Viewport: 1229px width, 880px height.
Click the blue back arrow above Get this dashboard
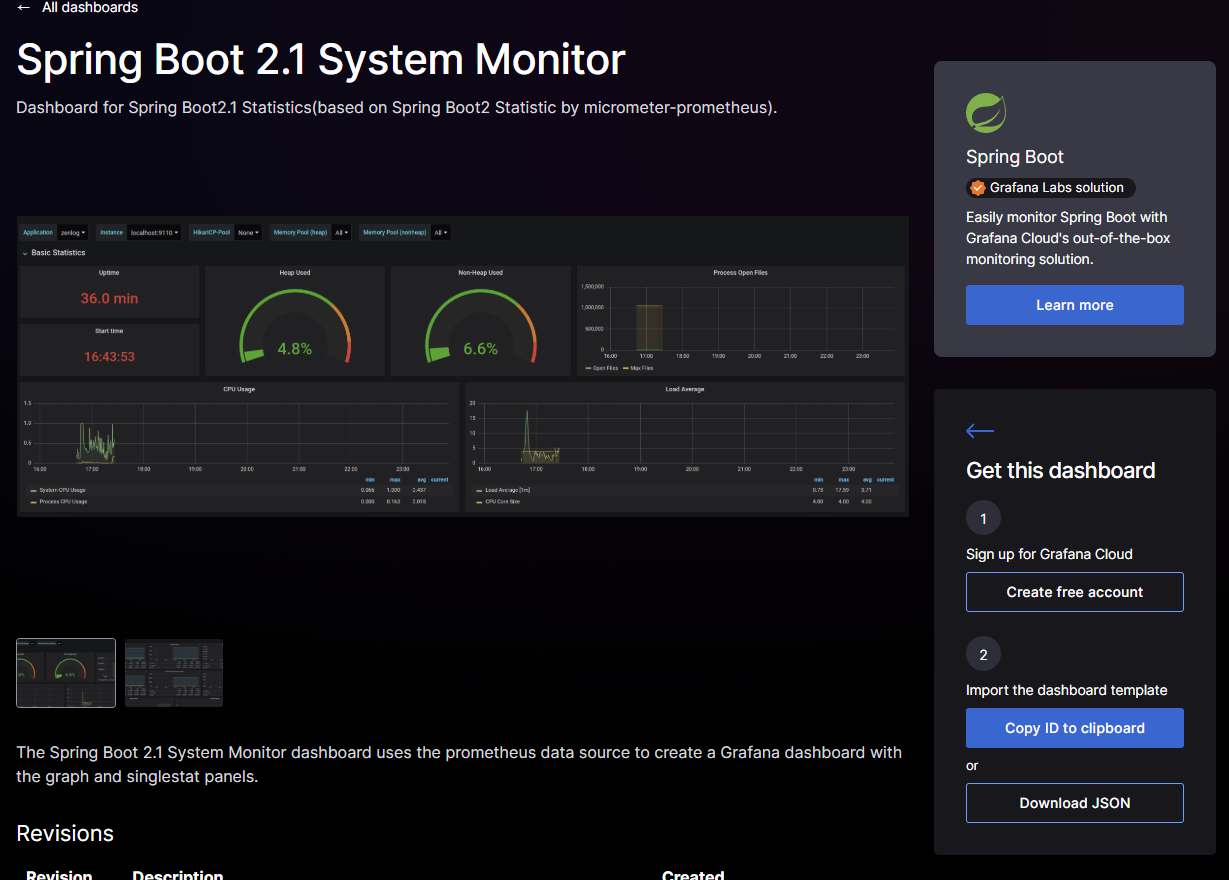click(x=980, y=431)
